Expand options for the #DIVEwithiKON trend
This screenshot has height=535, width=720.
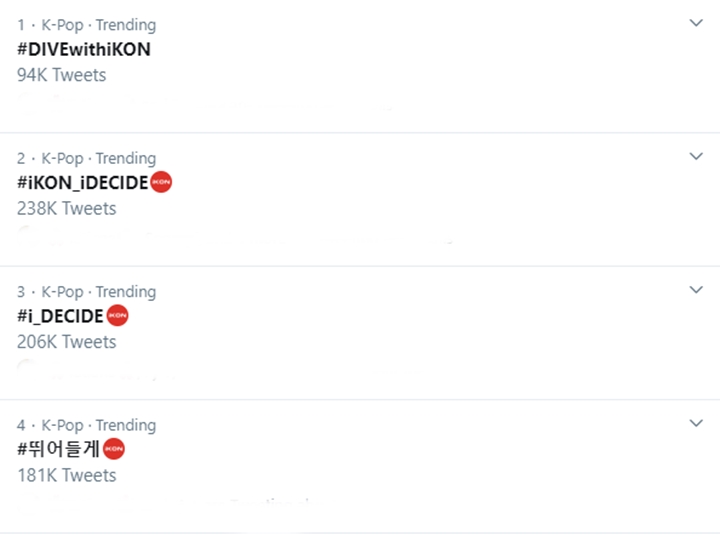(697, 23)
